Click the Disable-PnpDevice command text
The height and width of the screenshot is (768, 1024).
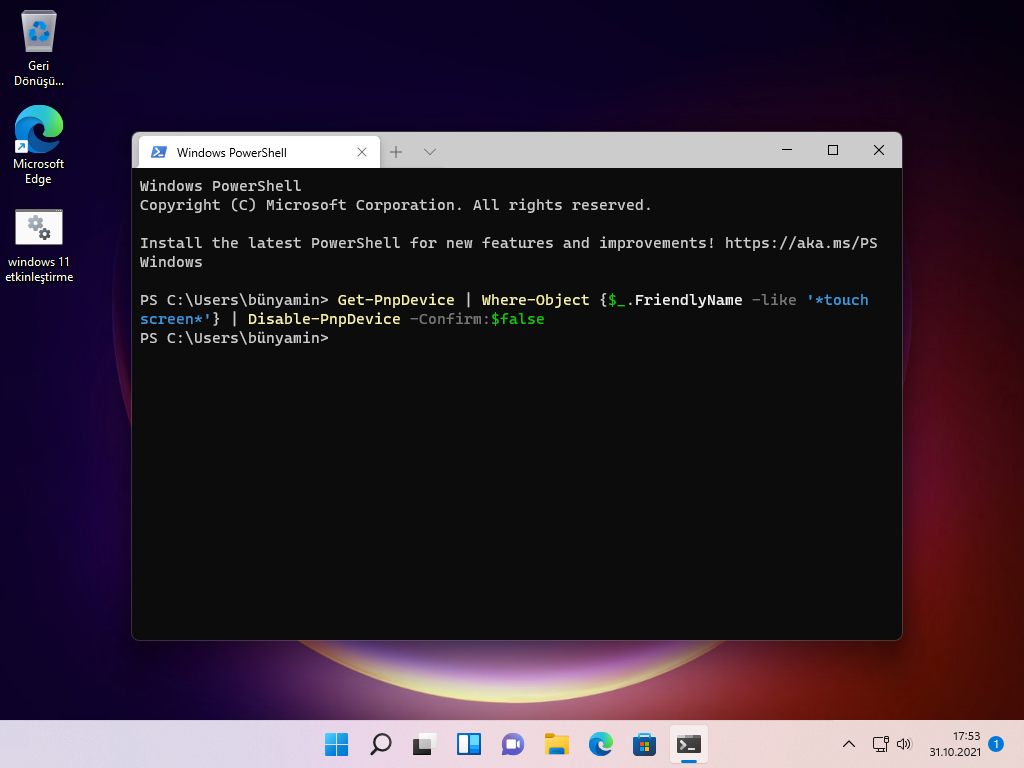point(324,319)
